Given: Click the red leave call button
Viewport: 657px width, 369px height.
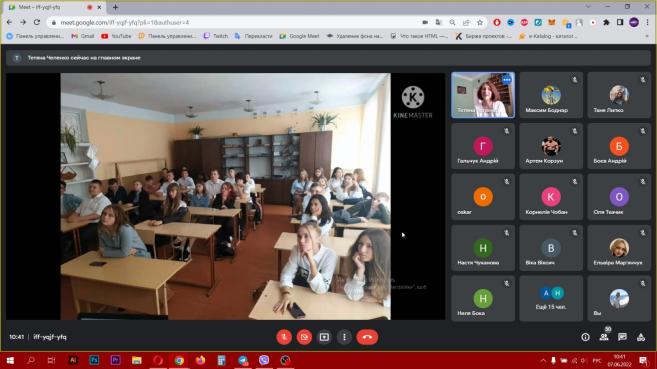Looking at the screenshot, I should pos(367,337).
